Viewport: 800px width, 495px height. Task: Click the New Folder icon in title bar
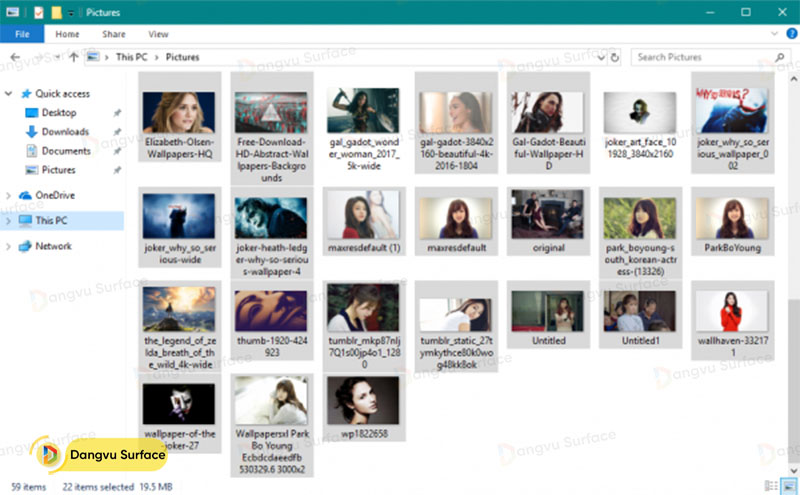(58, 12)
